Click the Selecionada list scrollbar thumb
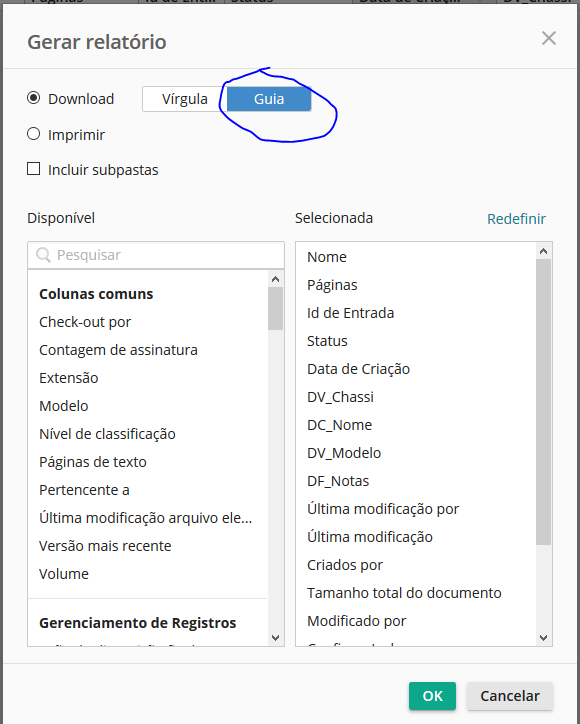Screen dimensions: 580x724 tap(544, 402)
